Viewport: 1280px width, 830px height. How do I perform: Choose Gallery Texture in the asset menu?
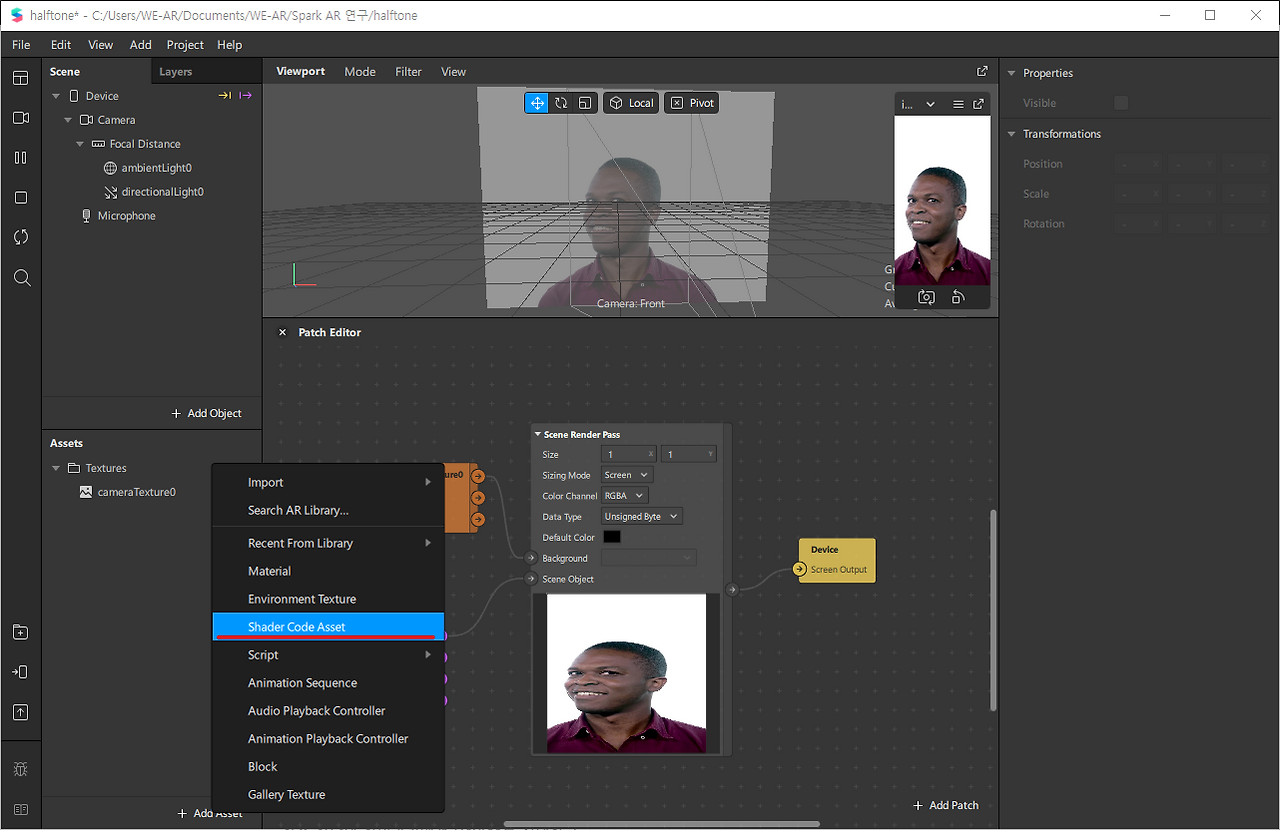[x=328, y=794]
